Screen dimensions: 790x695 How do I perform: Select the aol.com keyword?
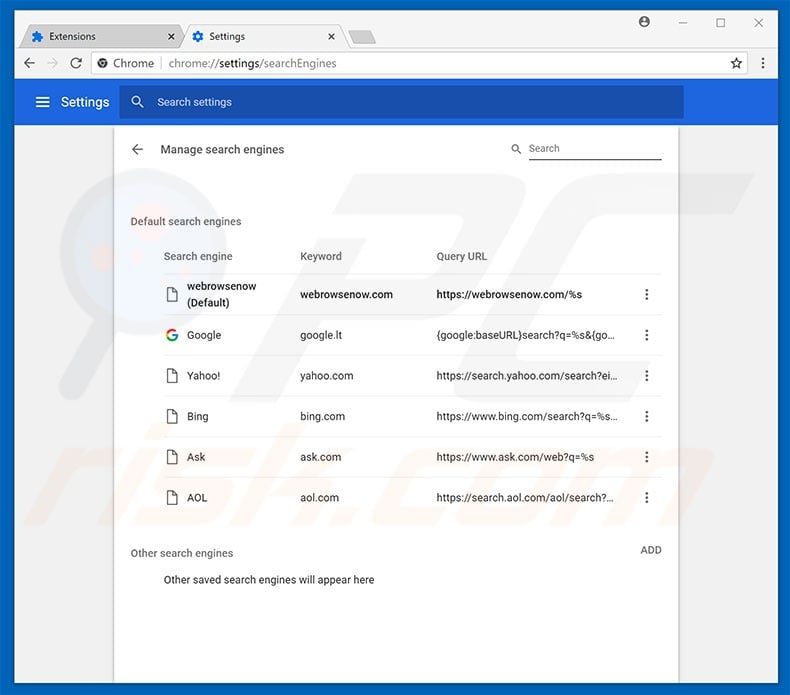click(319, 497)
